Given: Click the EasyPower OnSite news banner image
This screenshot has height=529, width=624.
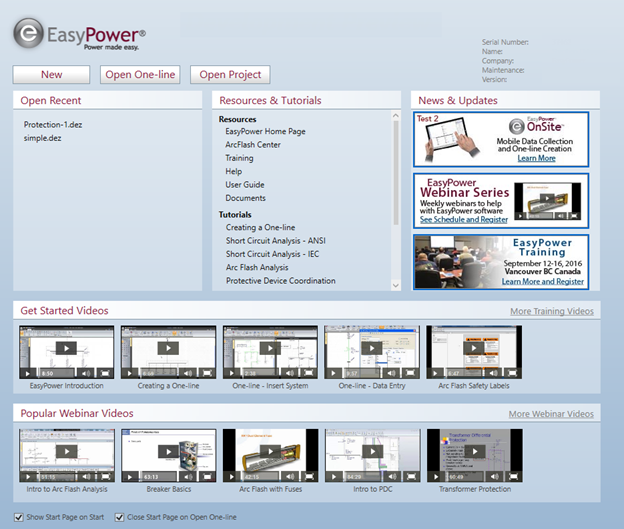Looking at the screenshot, I should (x=501, y=139).
